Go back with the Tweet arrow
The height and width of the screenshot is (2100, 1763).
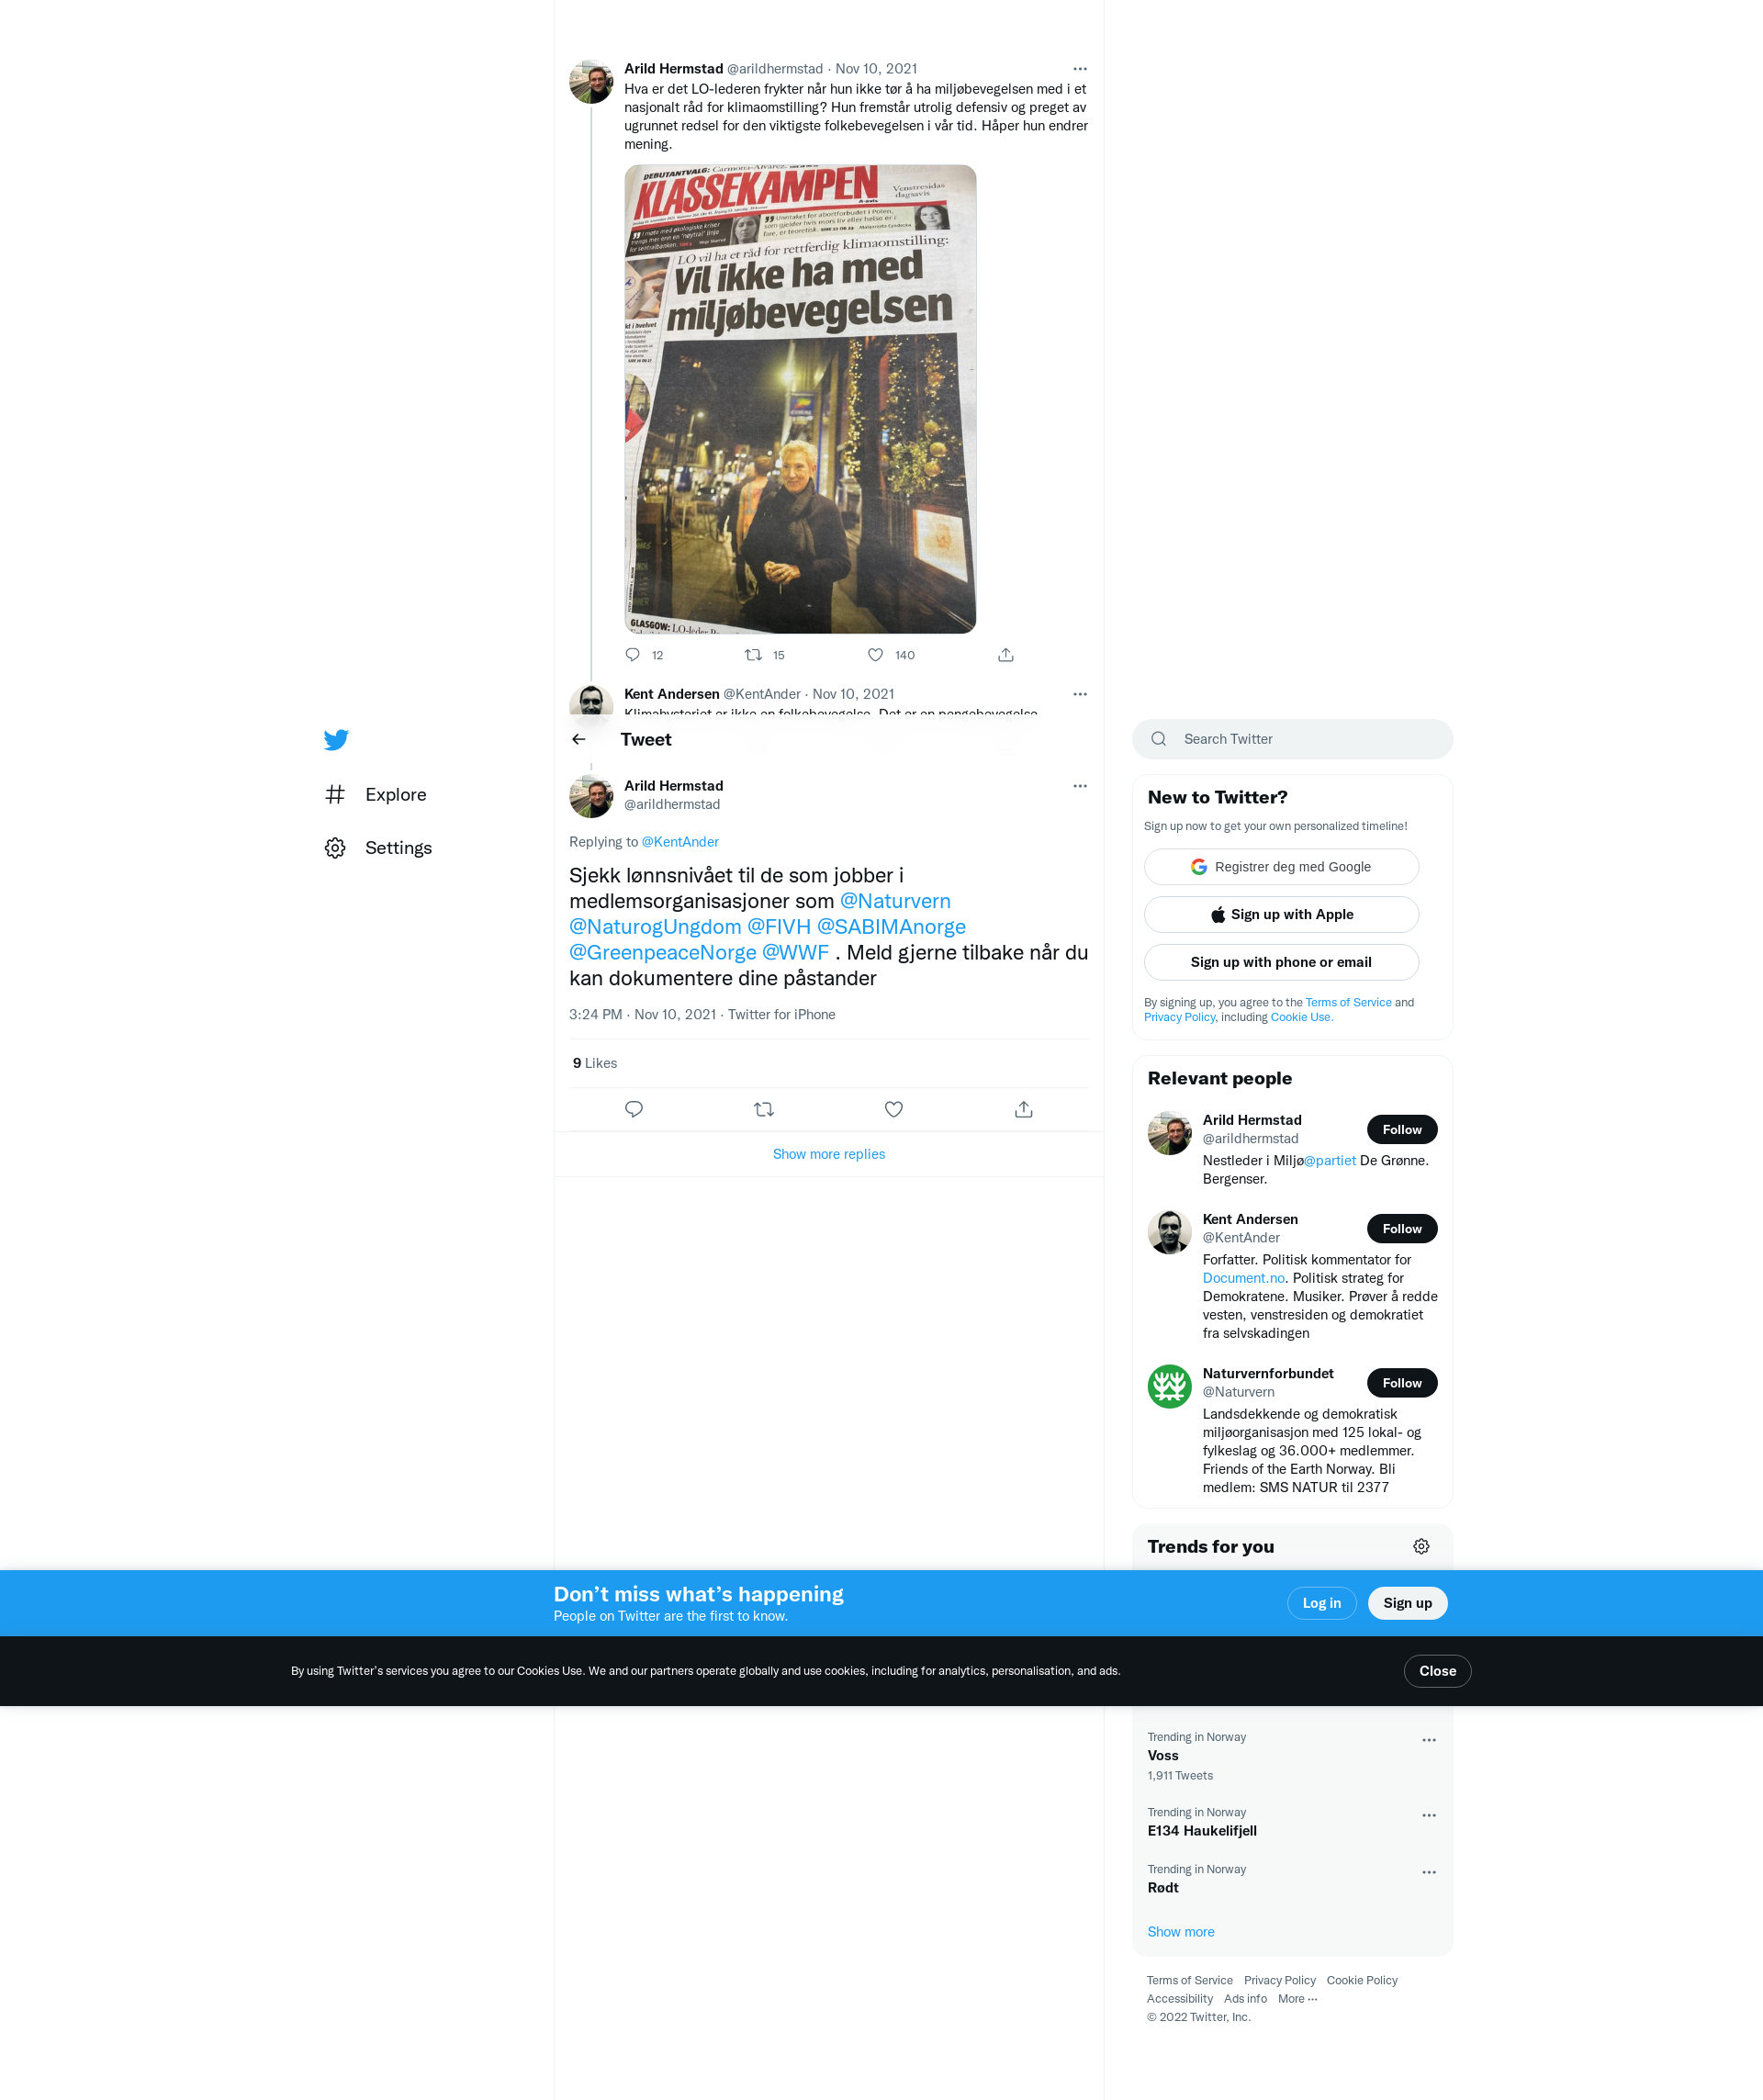[579, 739]
